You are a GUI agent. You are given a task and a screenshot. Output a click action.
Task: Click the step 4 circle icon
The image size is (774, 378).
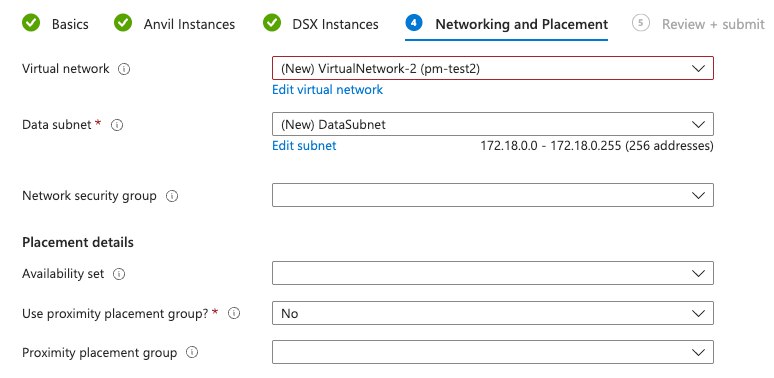pyautogui.click(x=414, y=23)
